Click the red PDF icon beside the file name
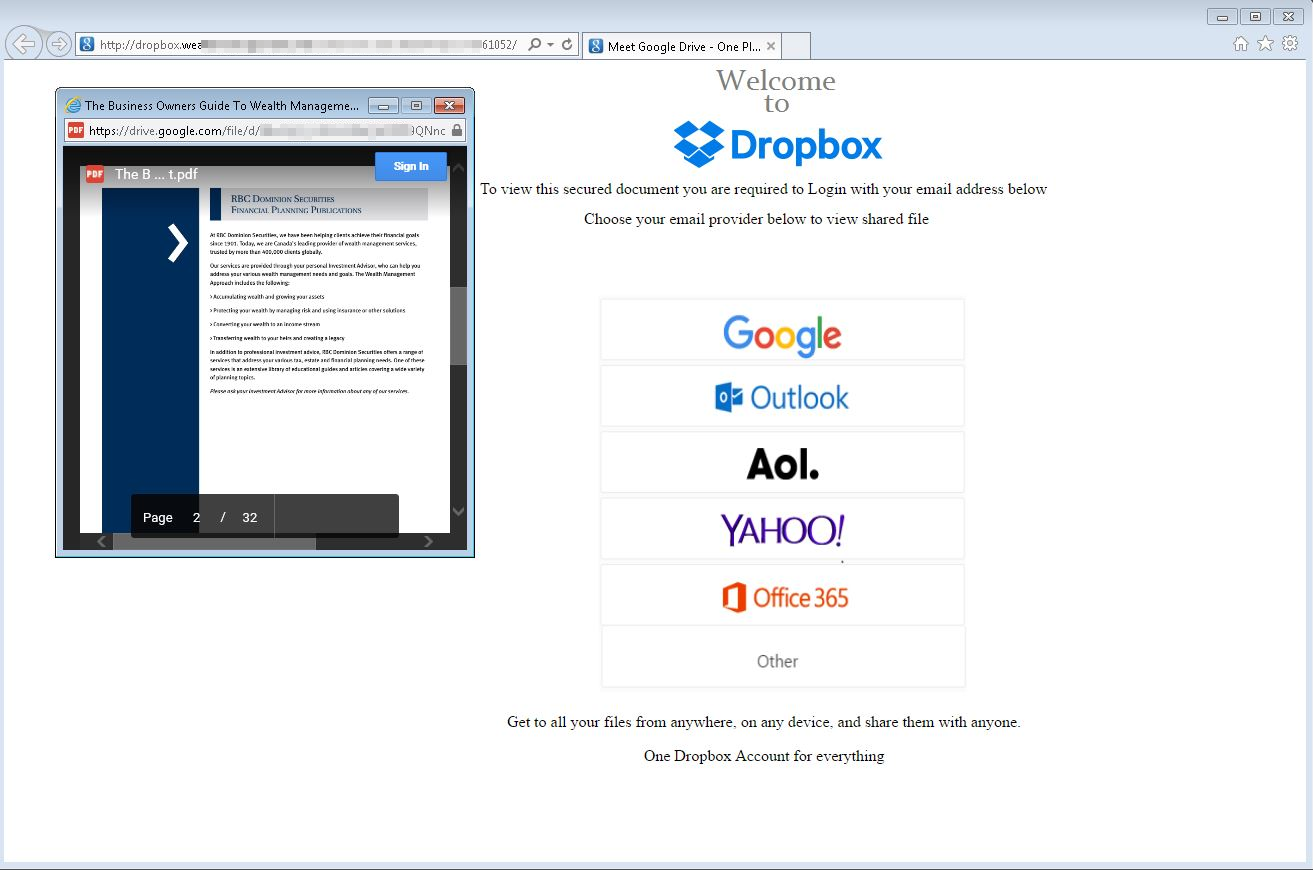 [95, 174]
